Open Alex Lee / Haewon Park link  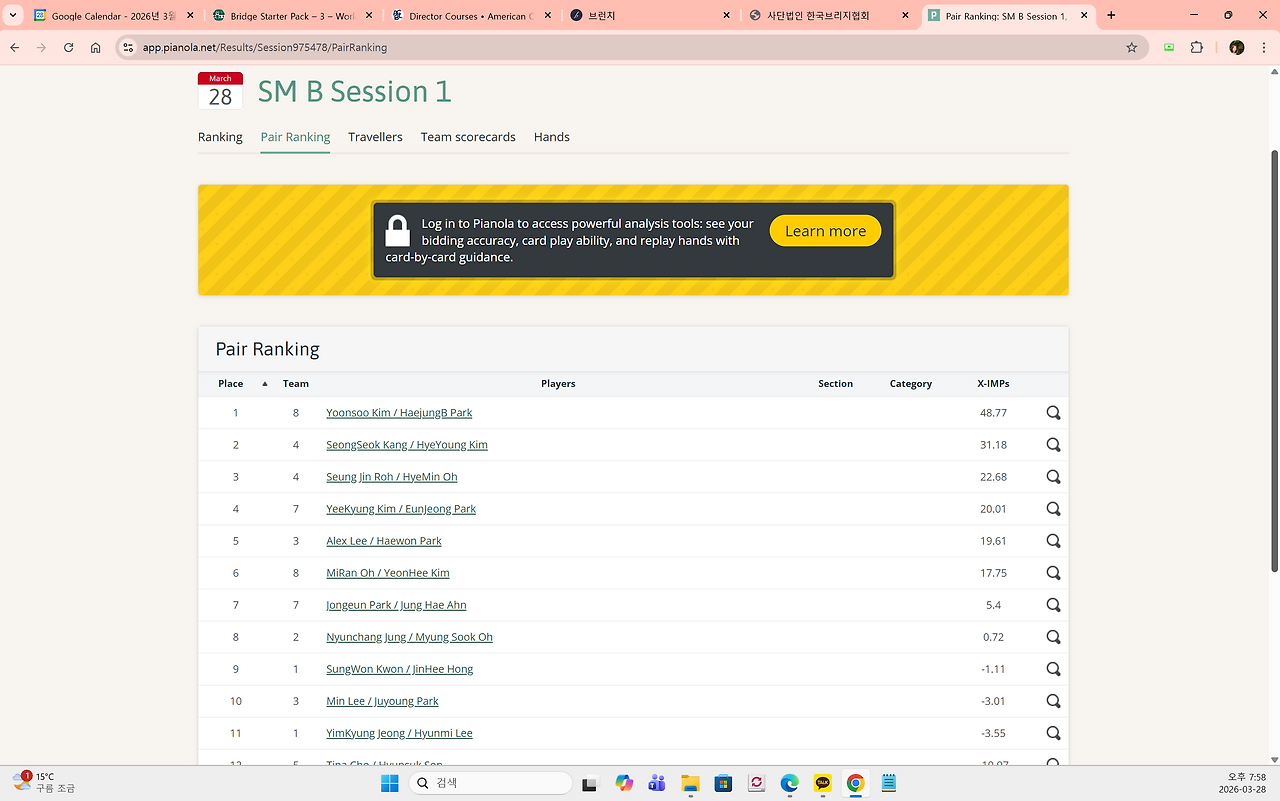pos(384,541)
